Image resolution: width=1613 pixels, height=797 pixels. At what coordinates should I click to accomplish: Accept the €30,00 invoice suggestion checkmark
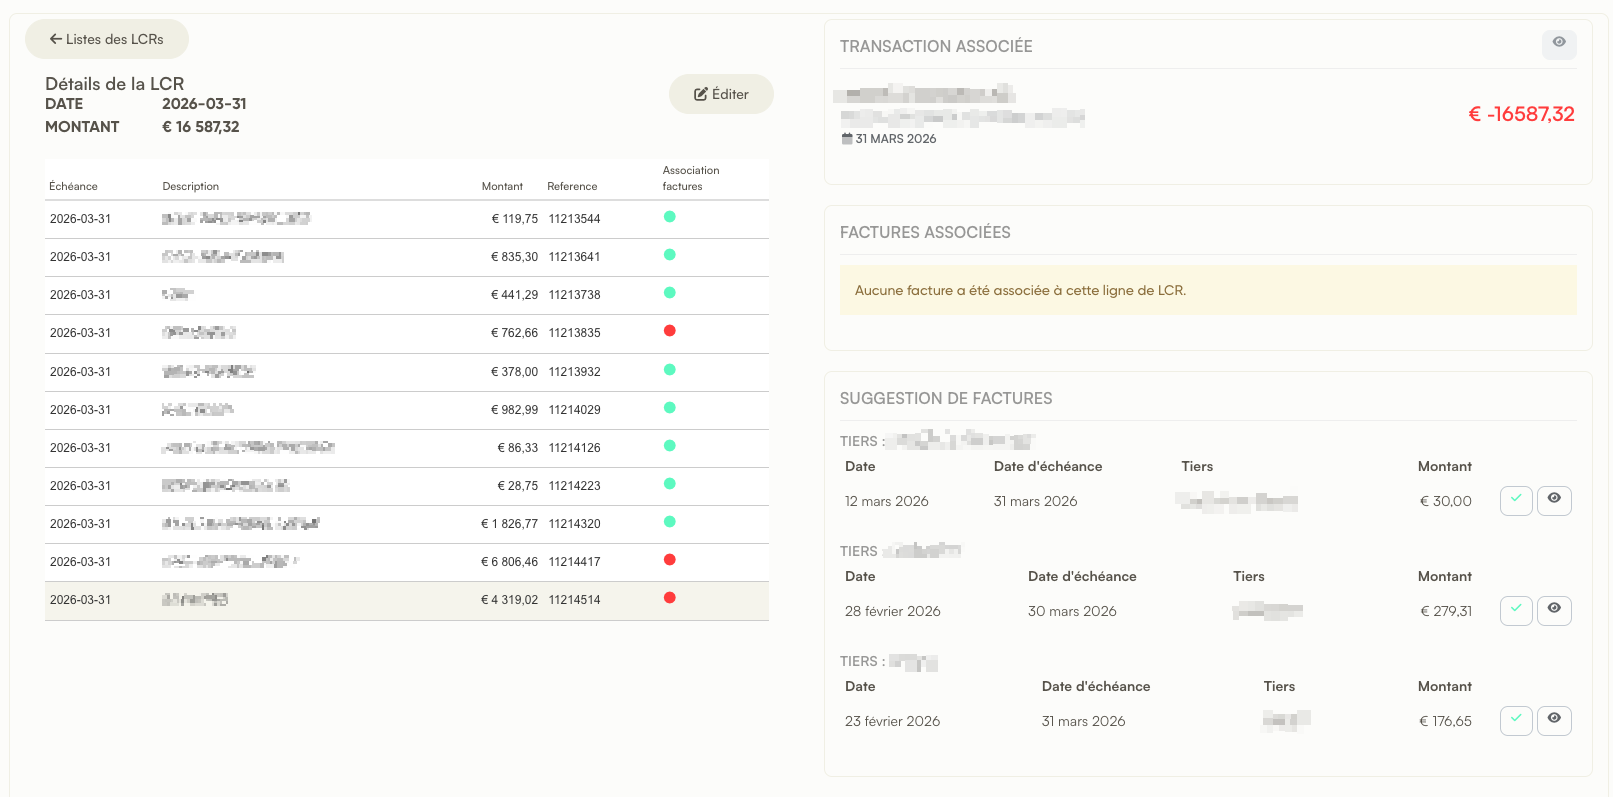(1516, 500)
